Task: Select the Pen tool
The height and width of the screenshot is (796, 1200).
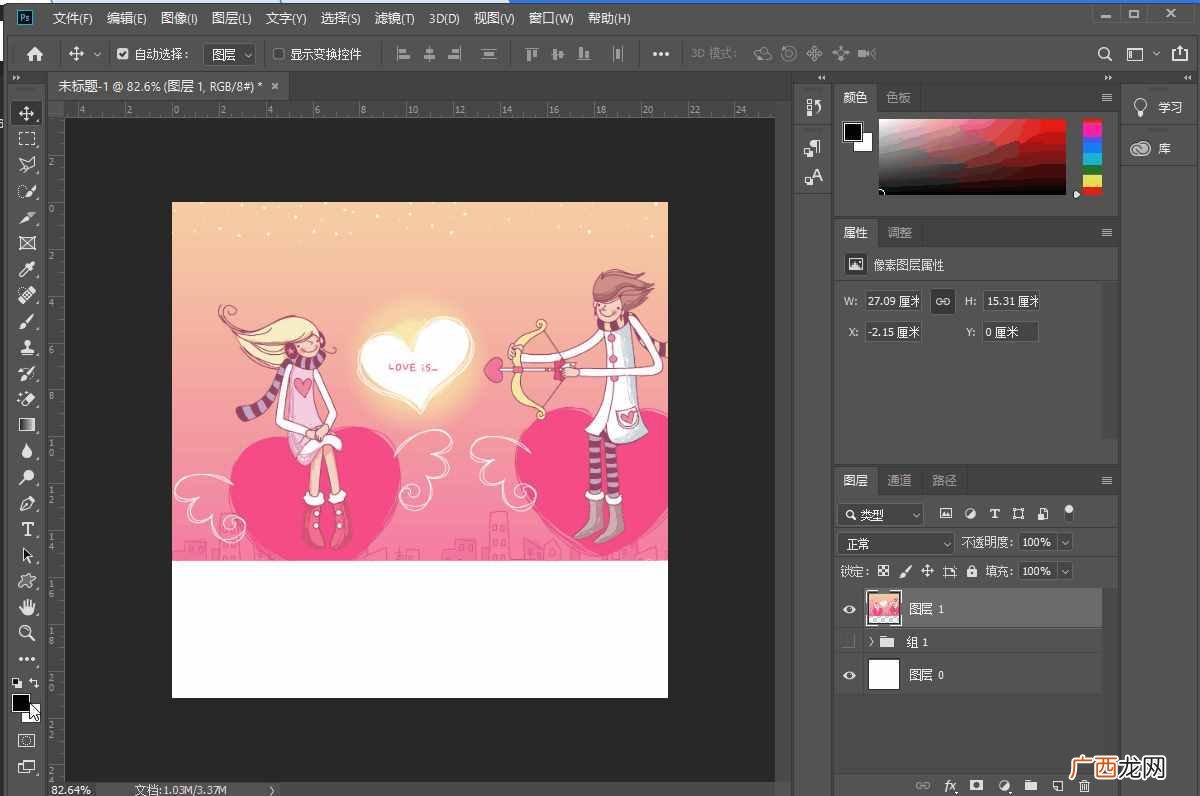Action: point(27,503)
